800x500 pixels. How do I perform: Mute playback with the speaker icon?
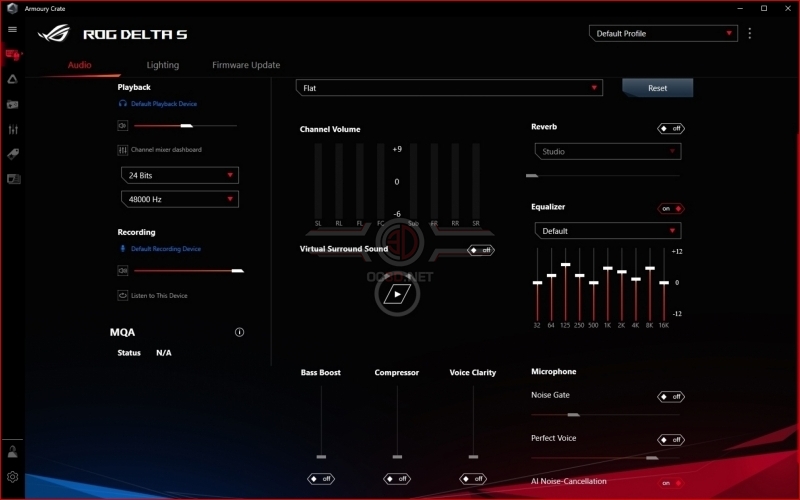click(x=122, y=126)
